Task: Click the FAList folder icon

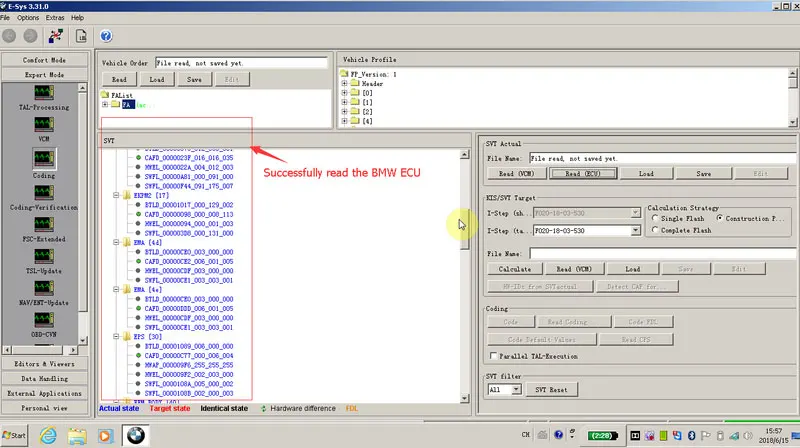Action: [105, 95]
